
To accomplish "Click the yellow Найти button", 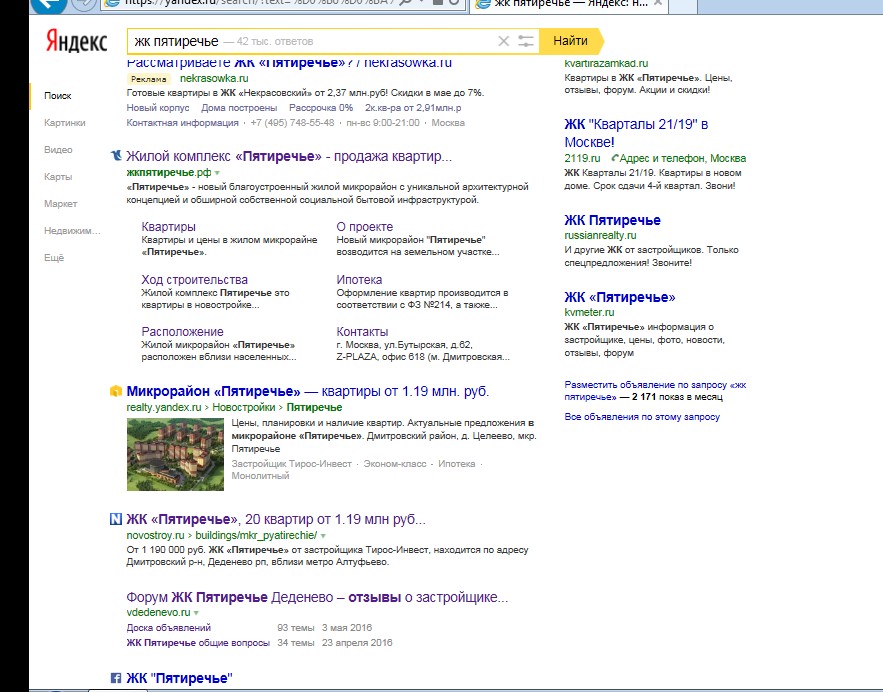I will pos(570,41).
